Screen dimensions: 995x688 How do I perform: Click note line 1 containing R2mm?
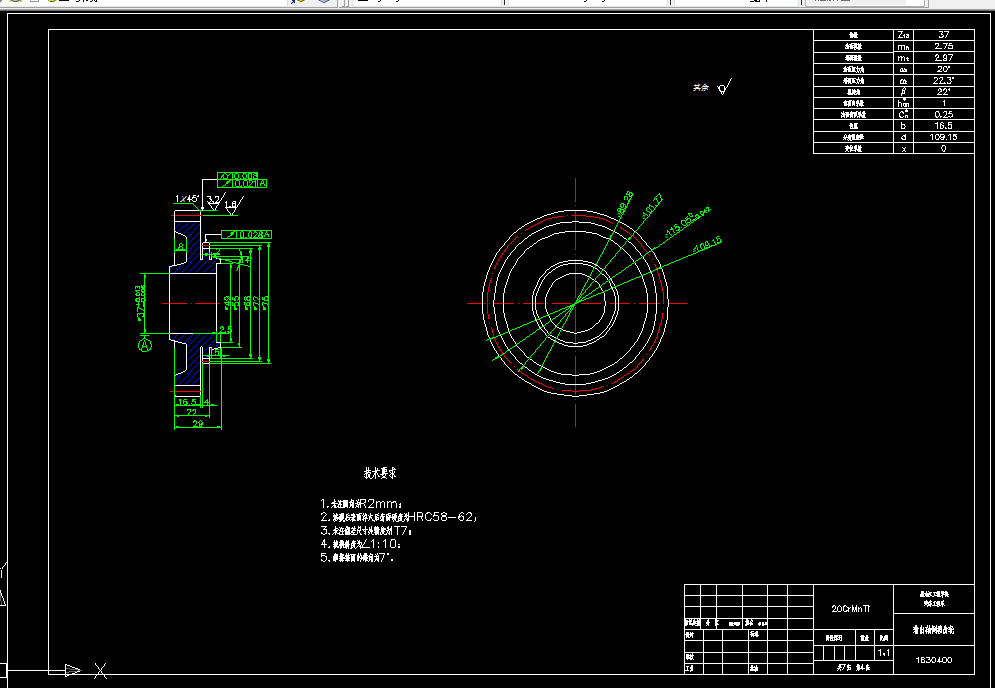pyautogui.click(x=361, y=504)
